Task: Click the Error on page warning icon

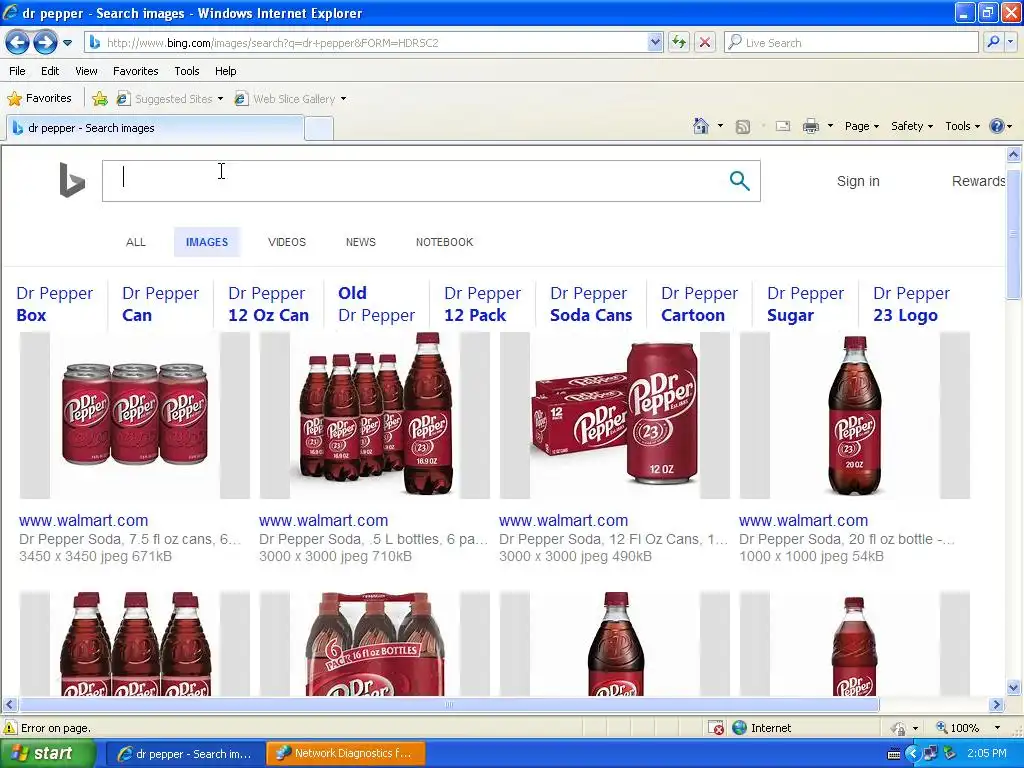Action: pos(10,728)
